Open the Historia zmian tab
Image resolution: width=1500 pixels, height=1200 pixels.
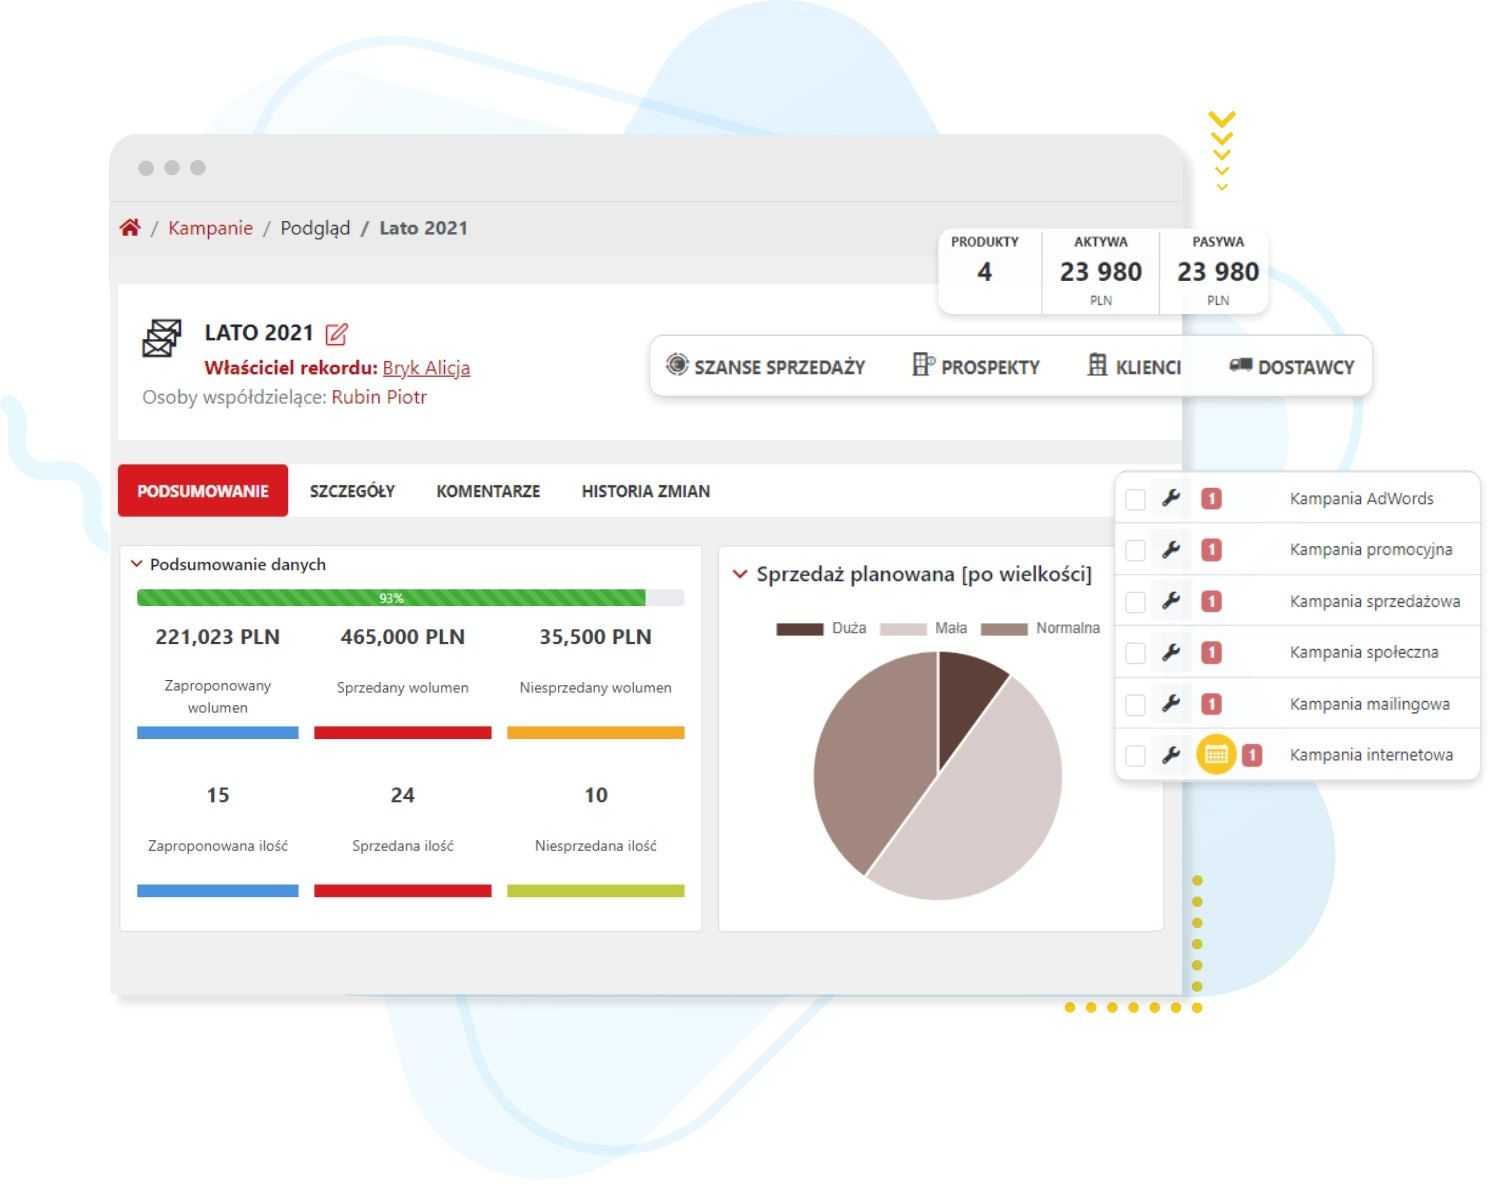point(645,491)
